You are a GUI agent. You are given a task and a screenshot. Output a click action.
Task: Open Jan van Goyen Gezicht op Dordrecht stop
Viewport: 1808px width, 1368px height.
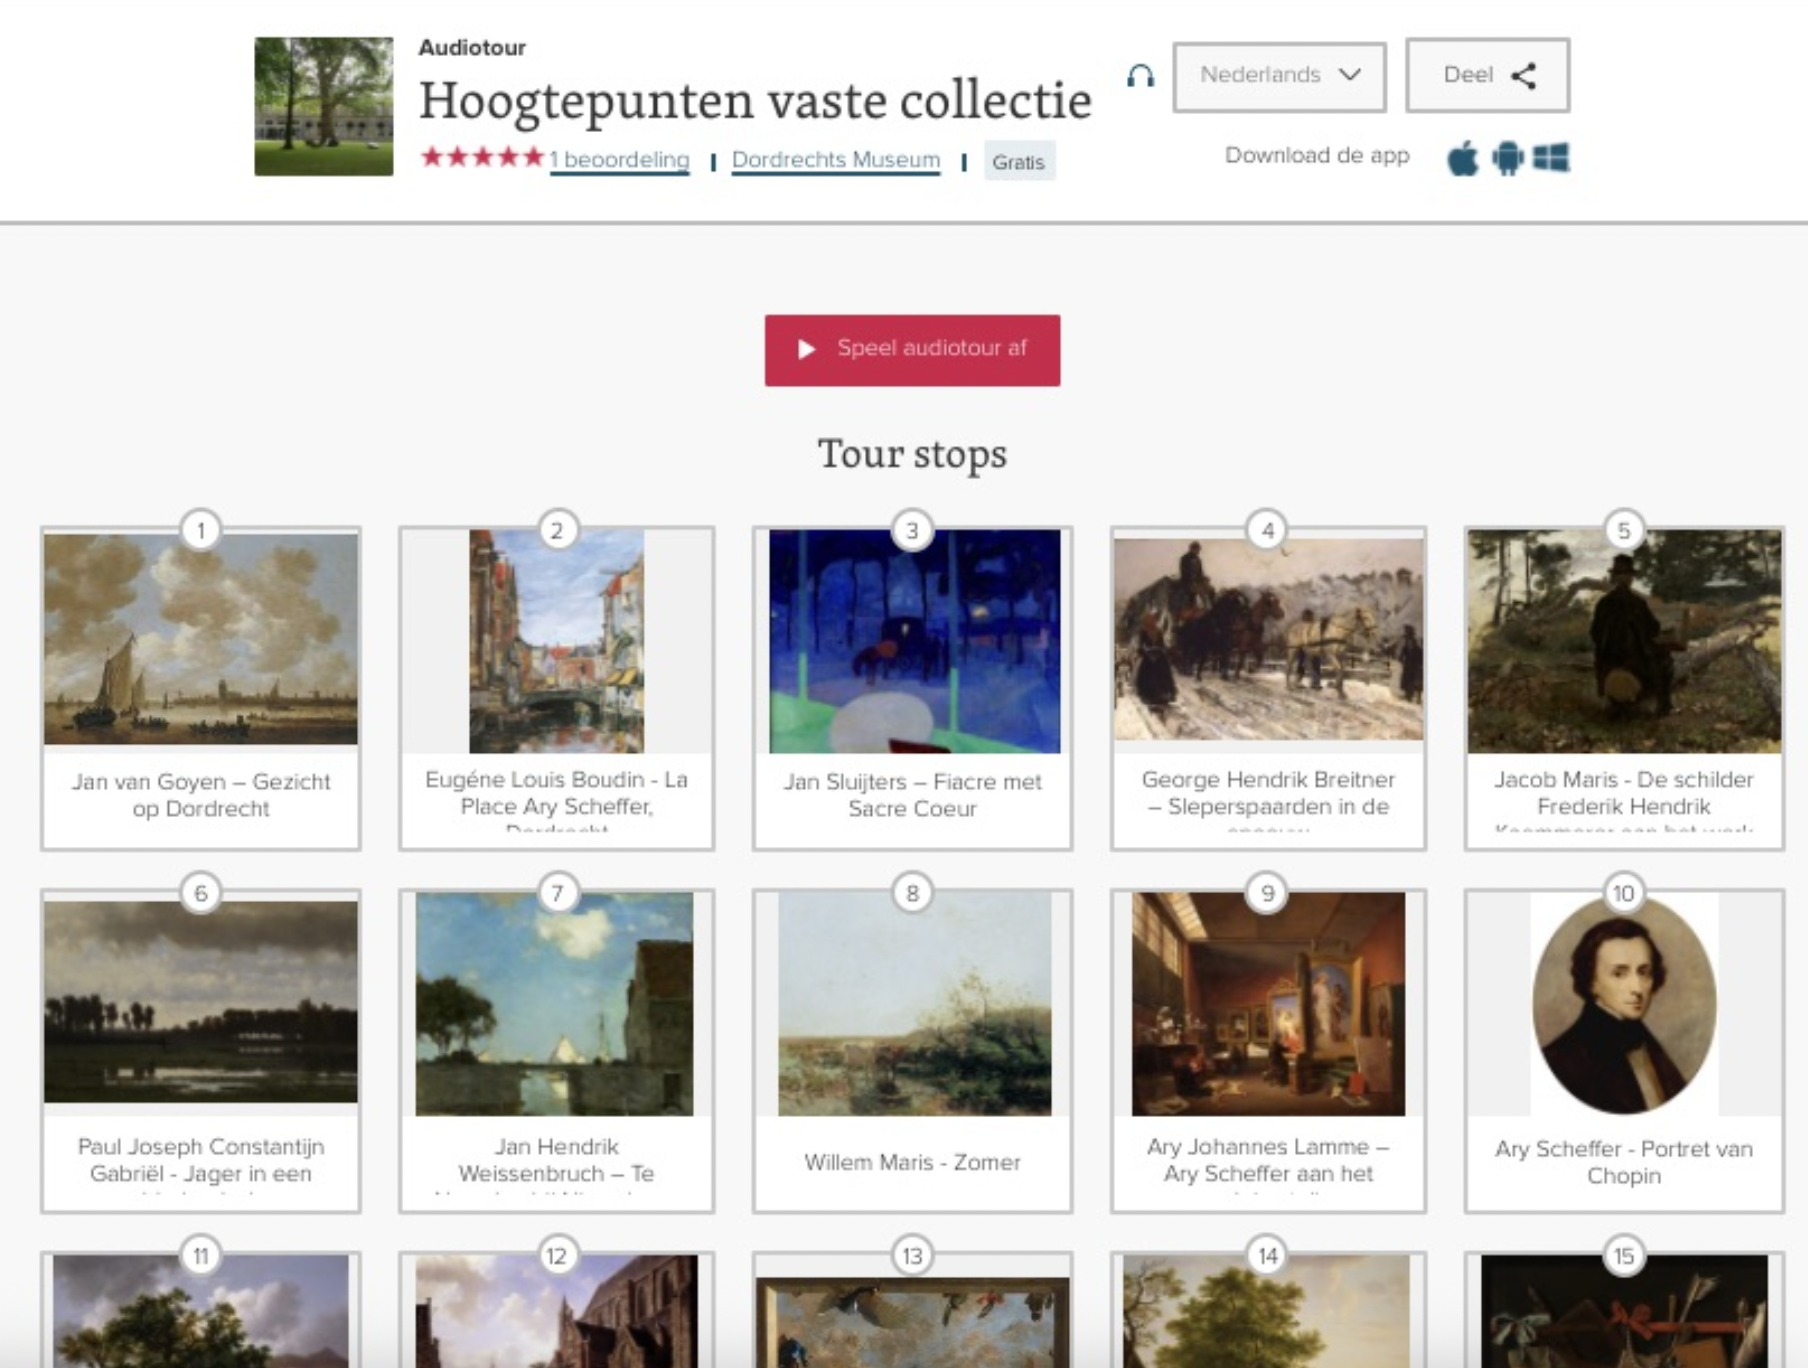click(x=201, y=690)
